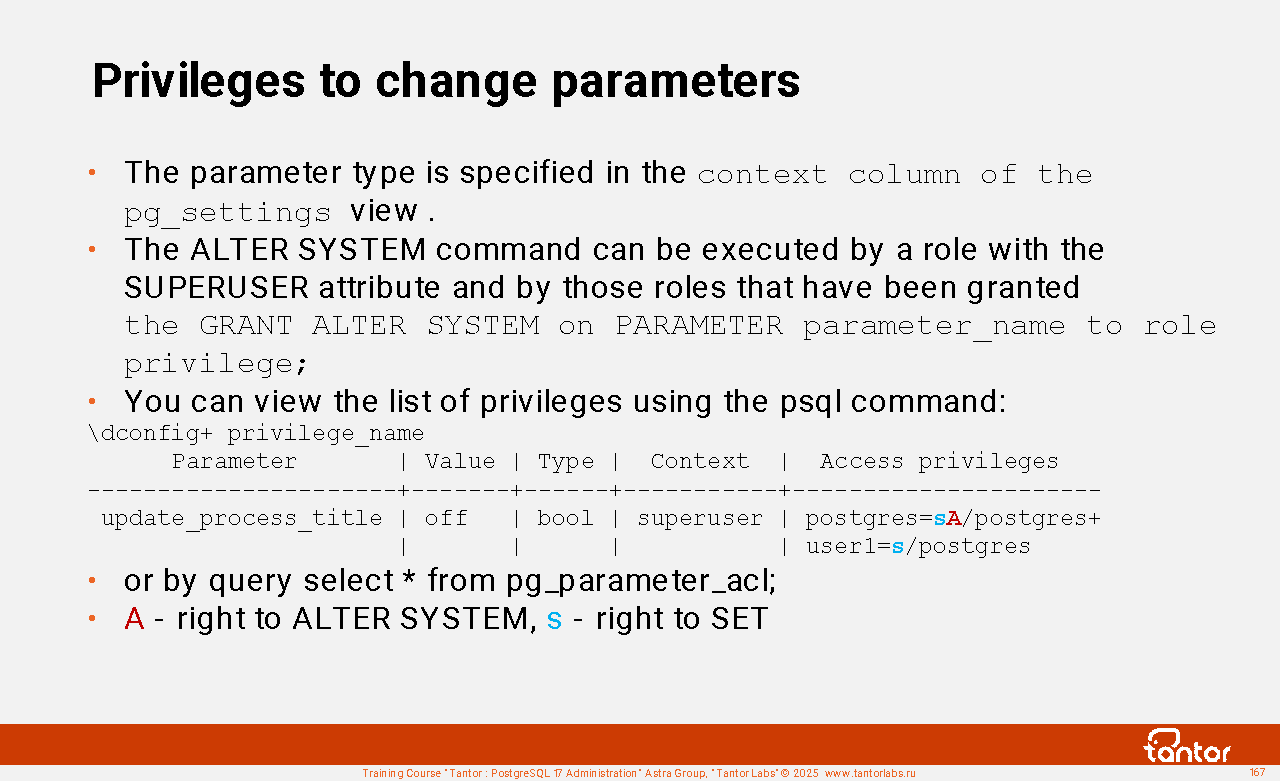Viewport: 1280px width, 781px height.
Task: Open the www.tantorlabs.ru link
Action: pos(869,774)
